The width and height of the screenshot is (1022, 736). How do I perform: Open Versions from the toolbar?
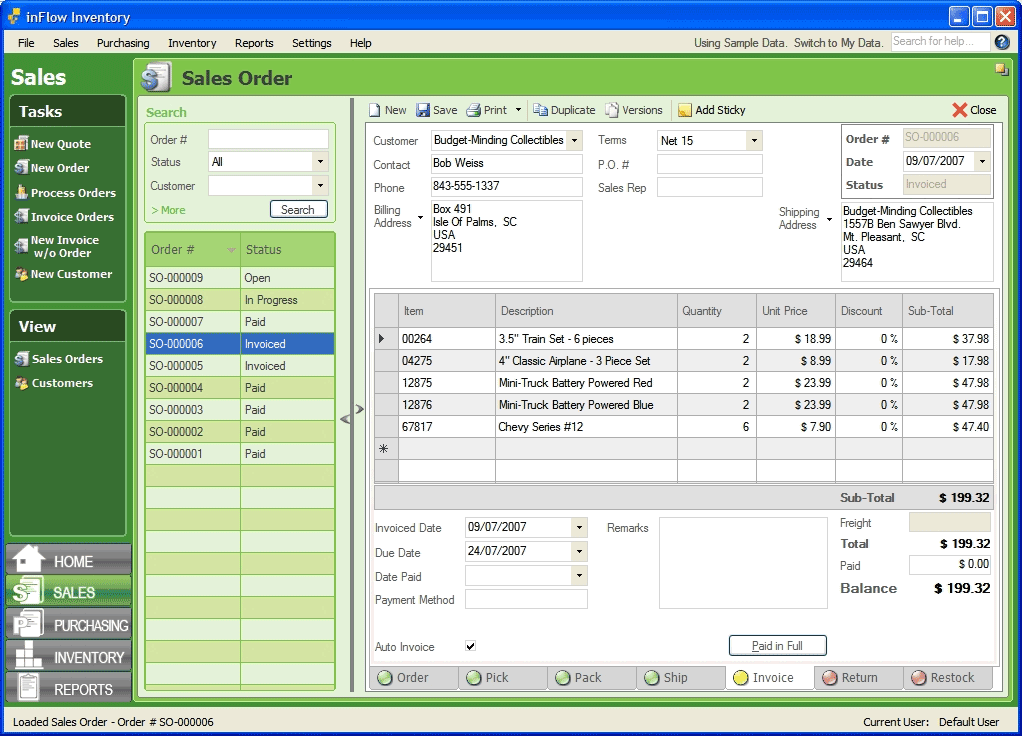[x=612, y=110]
